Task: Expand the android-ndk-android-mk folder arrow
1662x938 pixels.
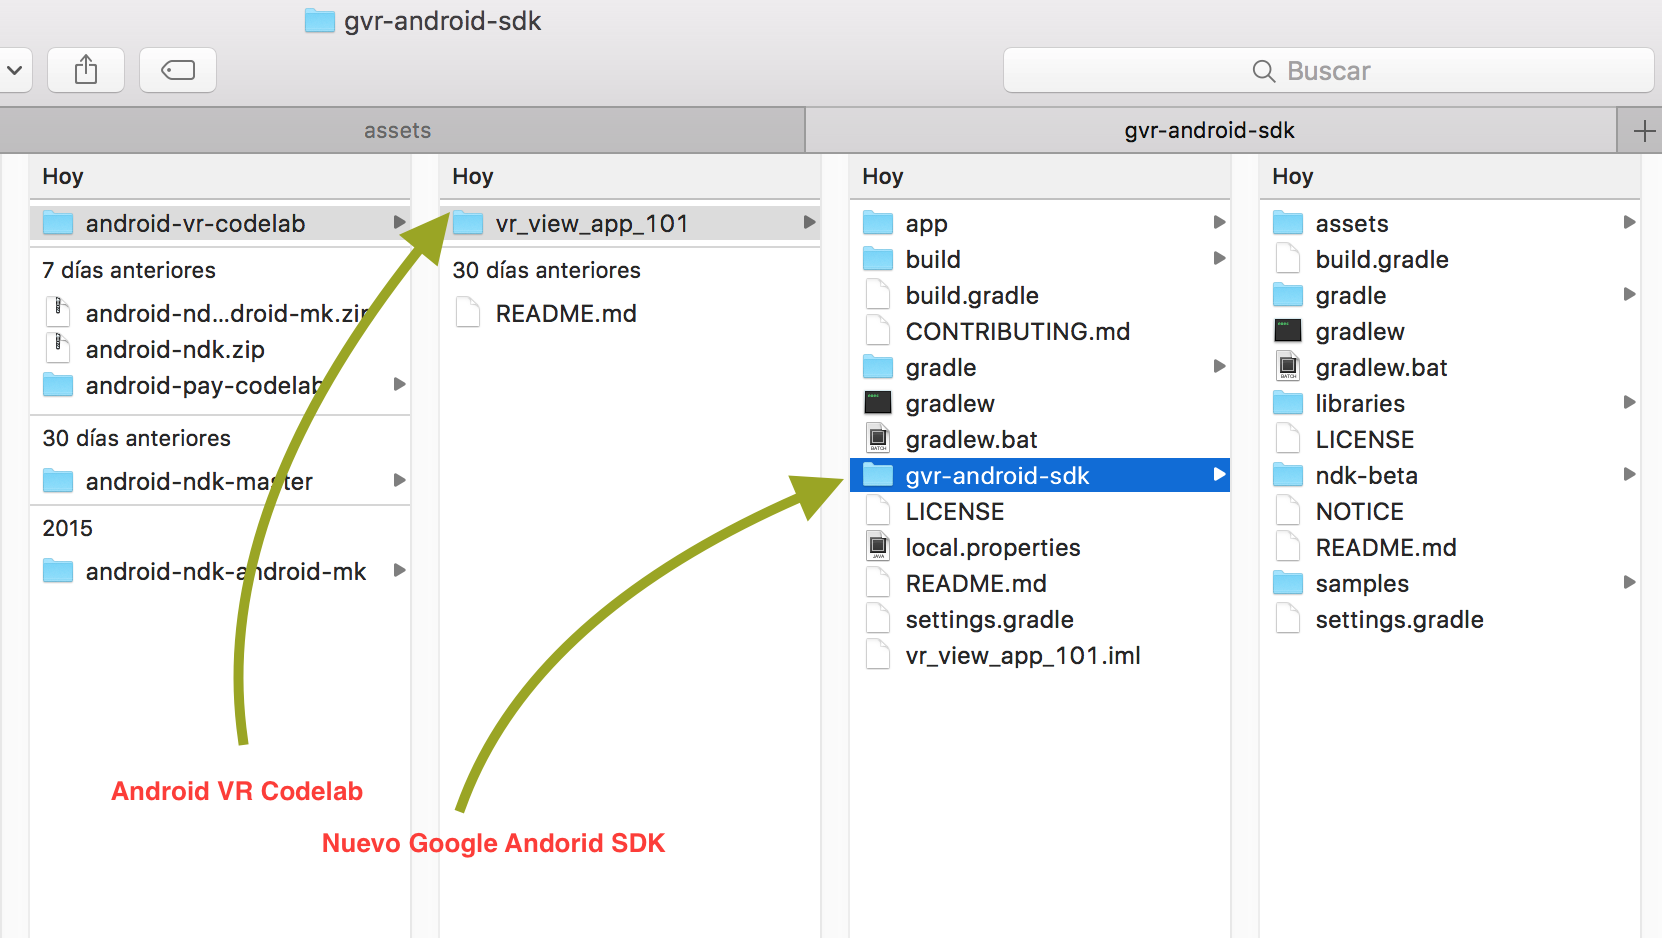Action: click(x=399, y=570)
